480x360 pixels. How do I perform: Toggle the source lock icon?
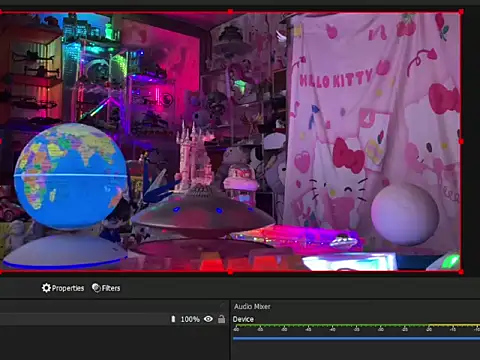[x=221, y=319]
